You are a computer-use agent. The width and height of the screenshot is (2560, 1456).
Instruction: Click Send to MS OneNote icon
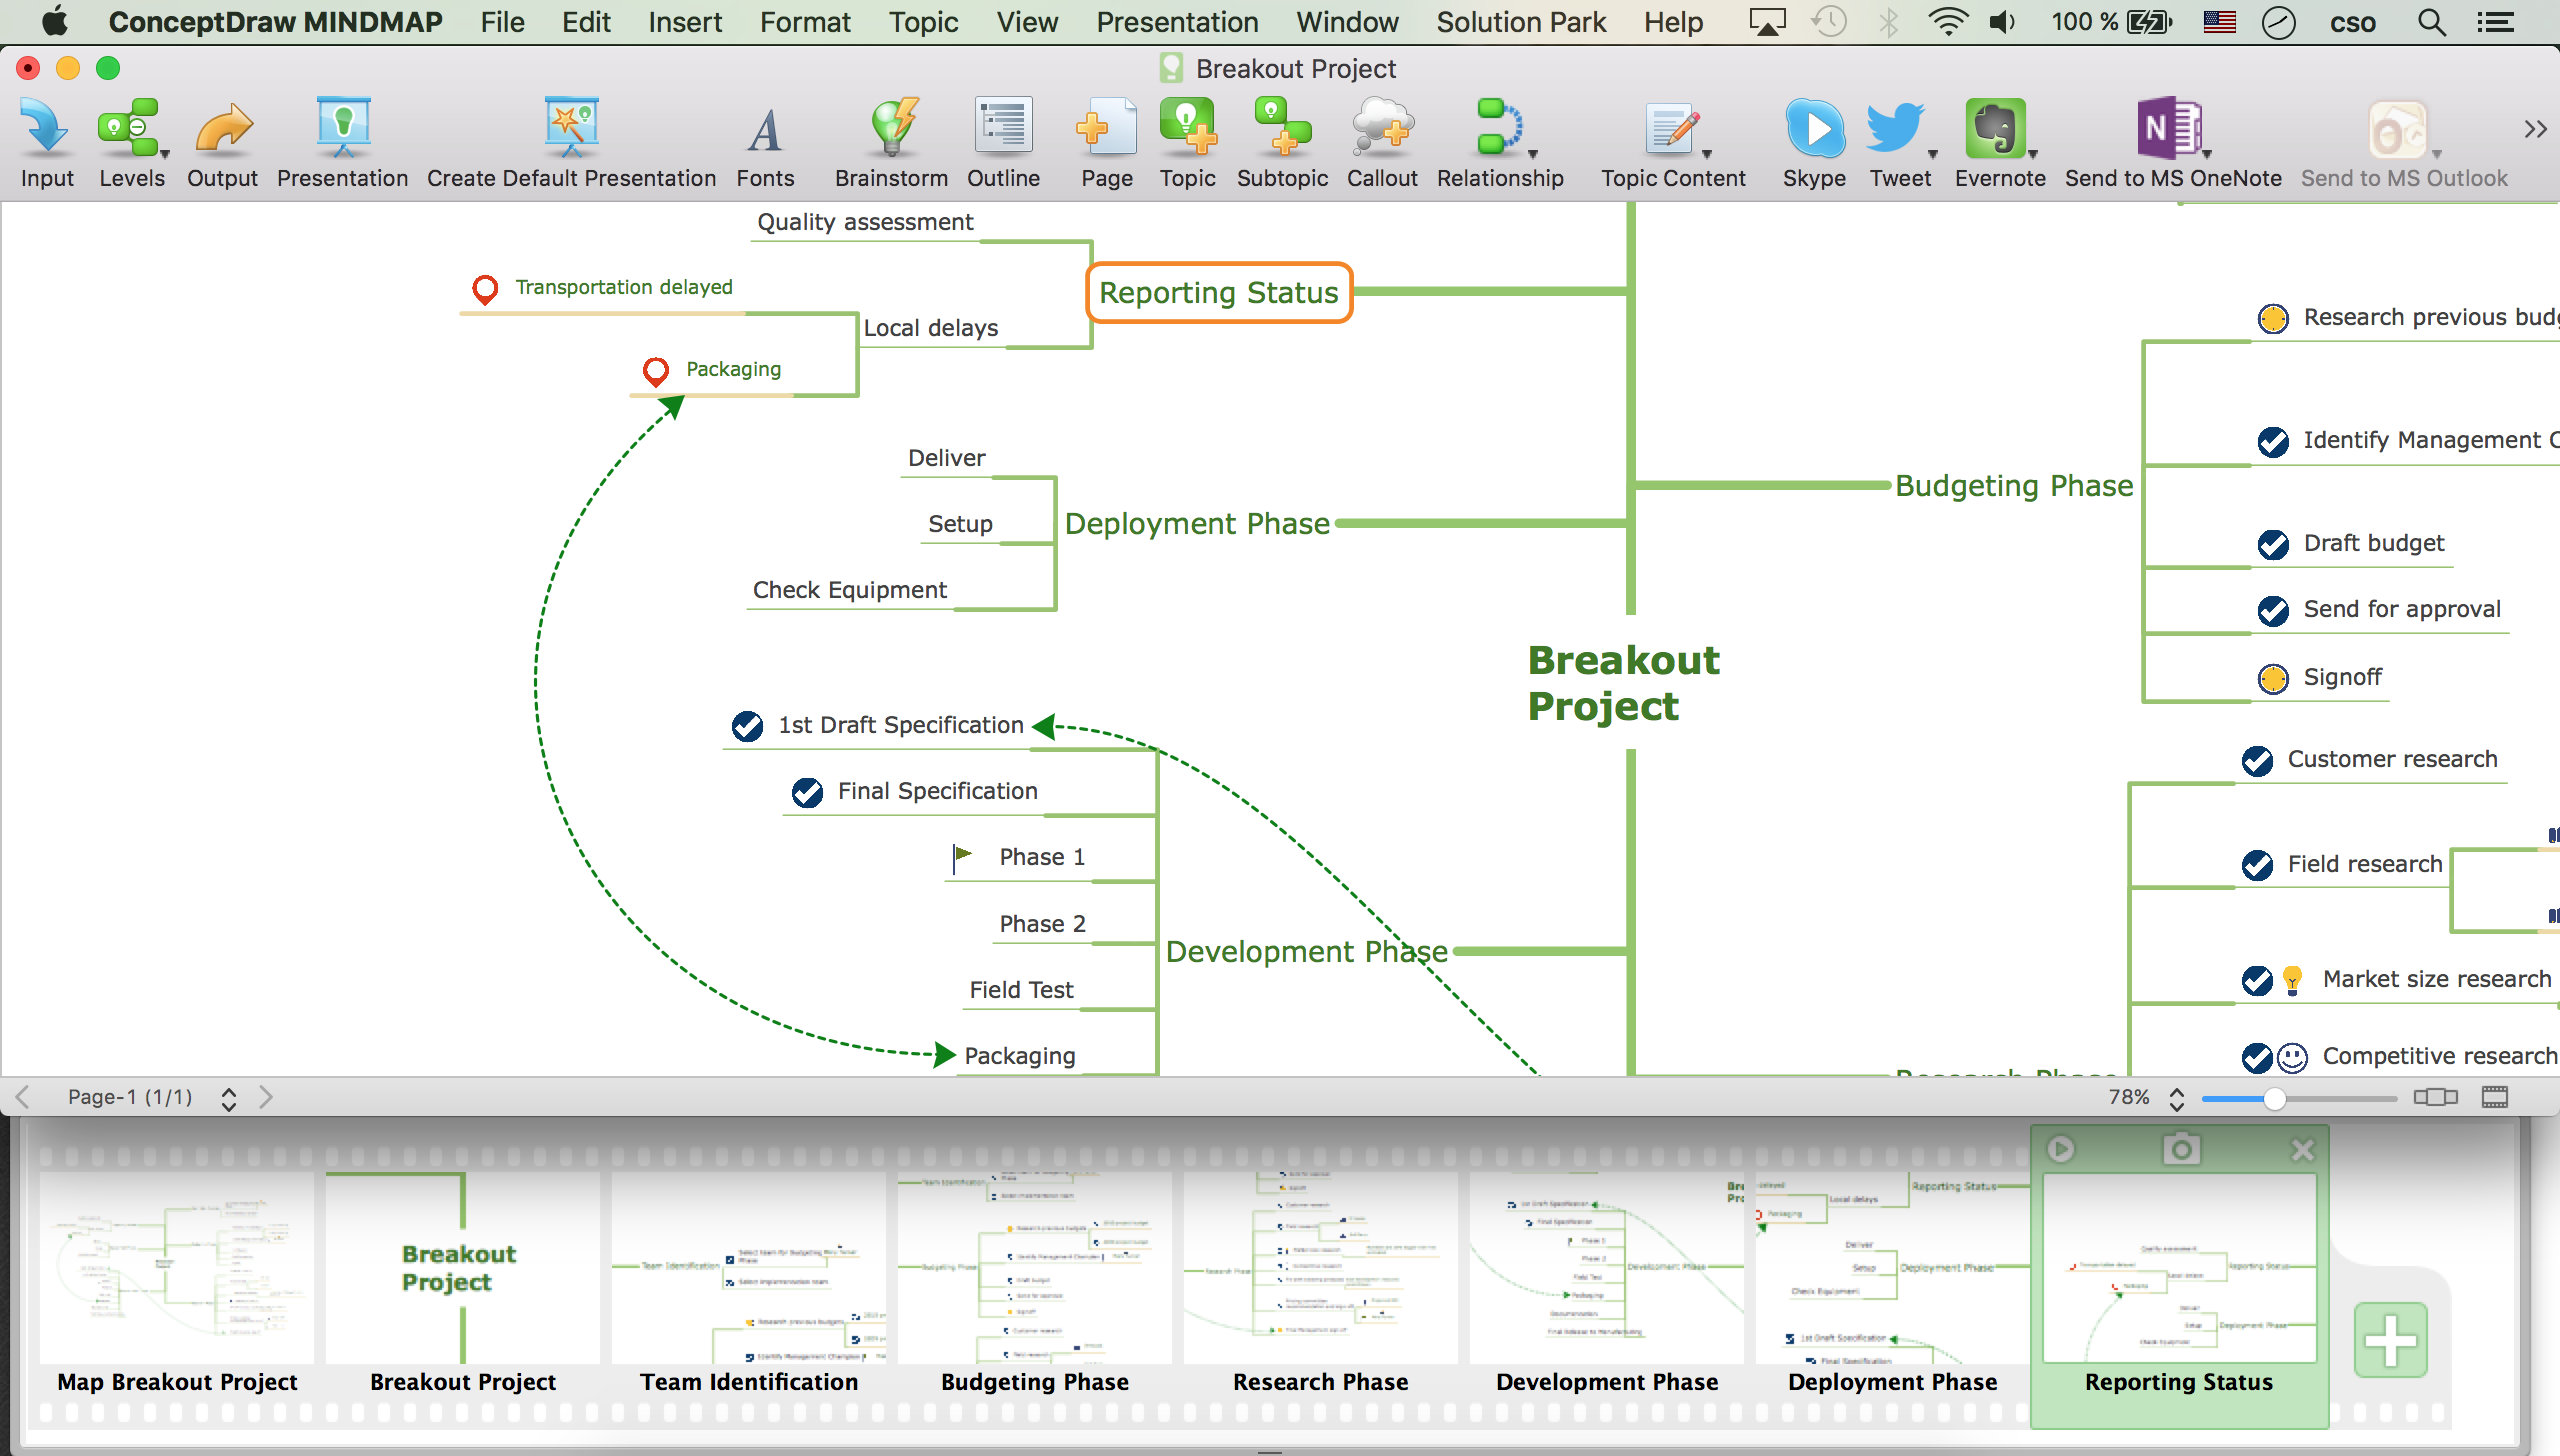pyautogui.click(x=2168, y=128)
